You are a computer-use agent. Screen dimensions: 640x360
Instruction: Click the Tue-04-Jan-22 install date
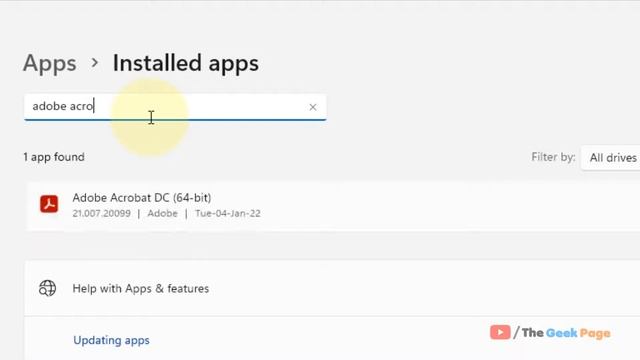(228, 213)
